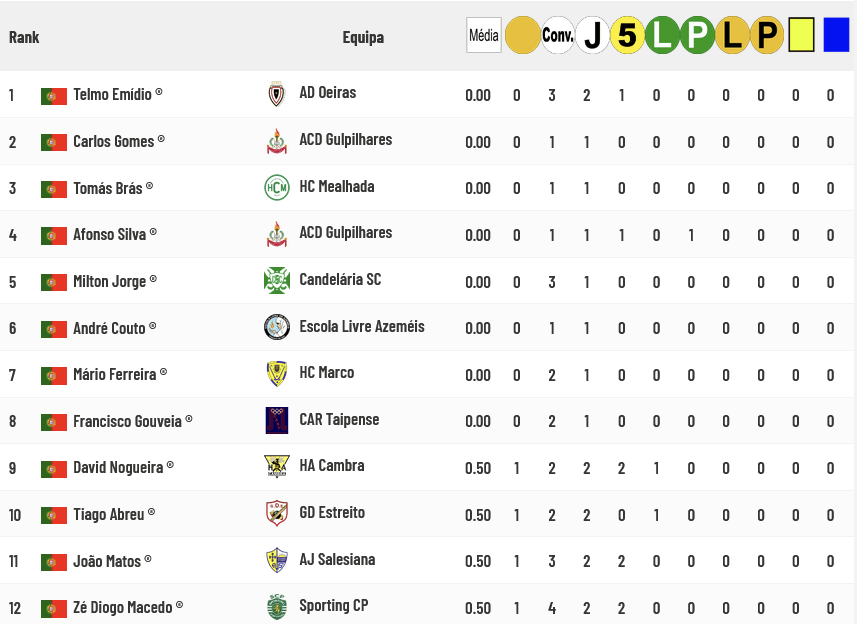Sort table by Equipa header
The height and width of the screenshot is (624, 857).
[x=363, y=37]
